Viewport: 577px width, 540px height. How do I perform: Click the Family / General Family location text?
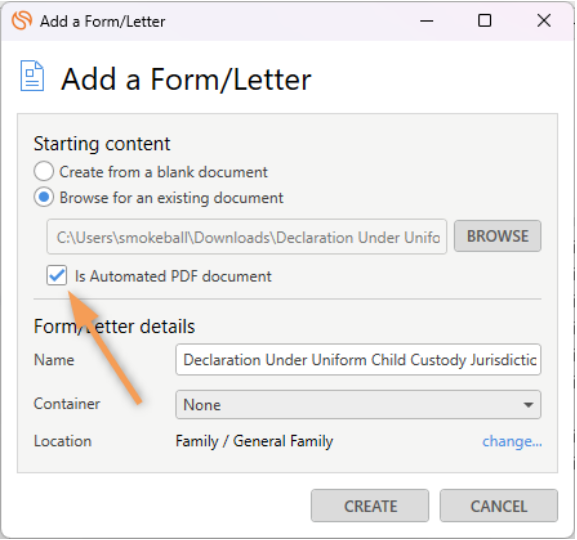pos(254,441)
